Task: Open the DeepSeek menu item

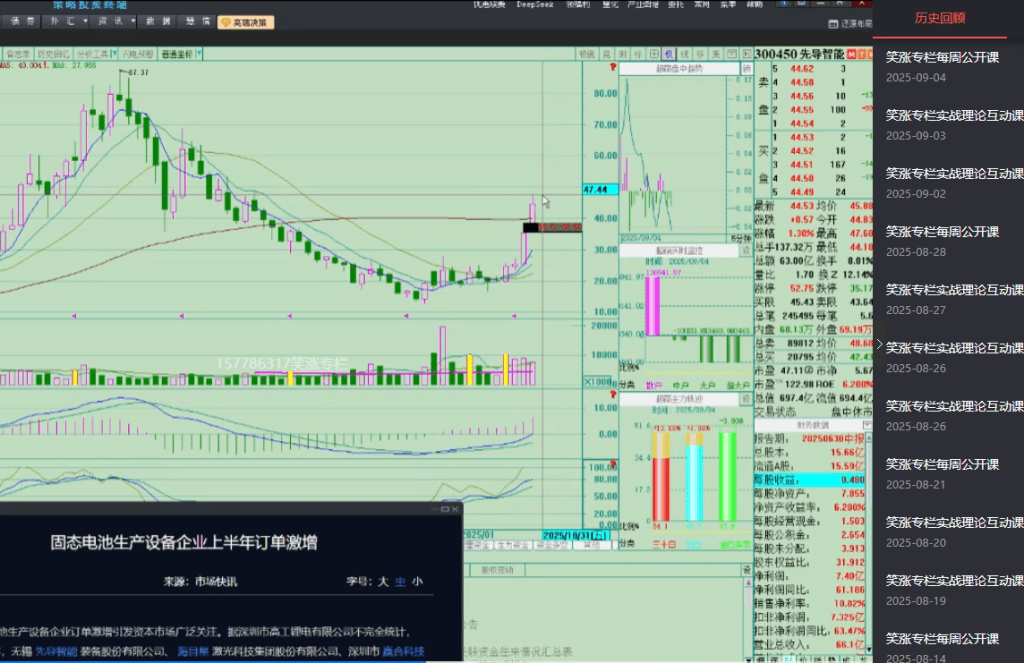Action: (x=535, y=5)
